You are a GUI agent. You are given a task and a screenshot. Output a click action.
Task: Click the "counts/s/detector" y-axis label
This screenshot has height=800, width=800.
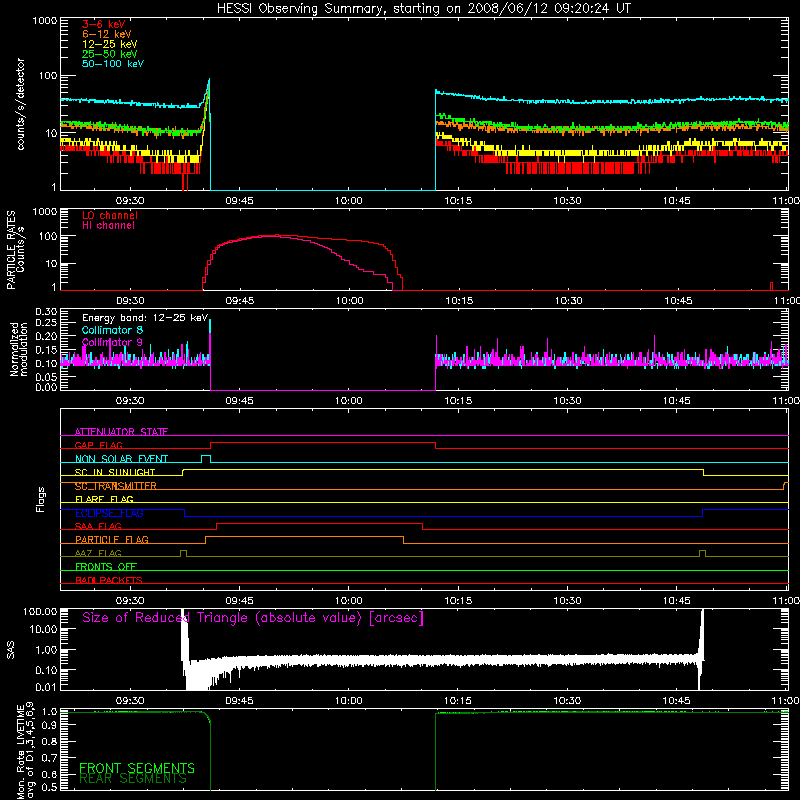coord(21,104)
